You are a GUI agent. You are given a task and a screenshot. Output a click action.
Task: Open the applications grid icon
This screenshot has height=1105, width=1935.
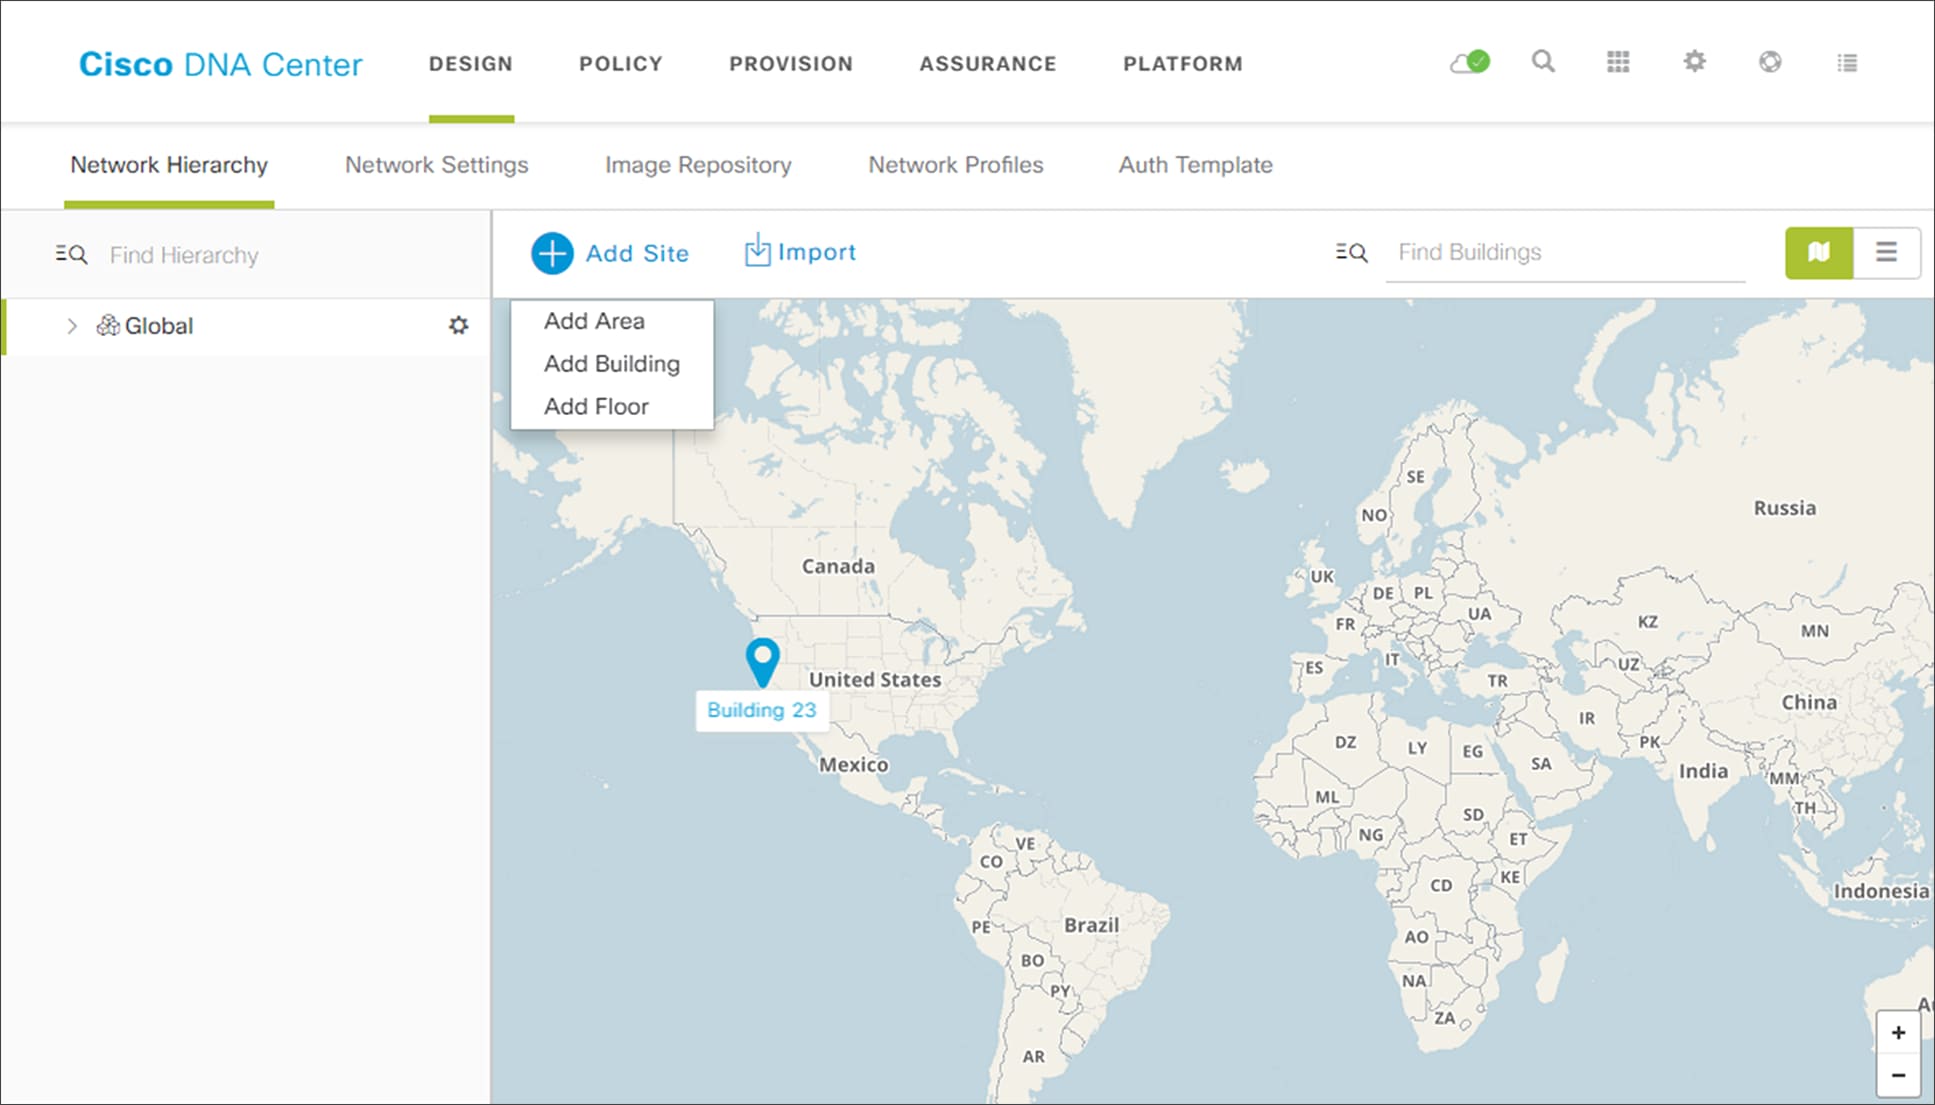click(x=1618, y=62)
